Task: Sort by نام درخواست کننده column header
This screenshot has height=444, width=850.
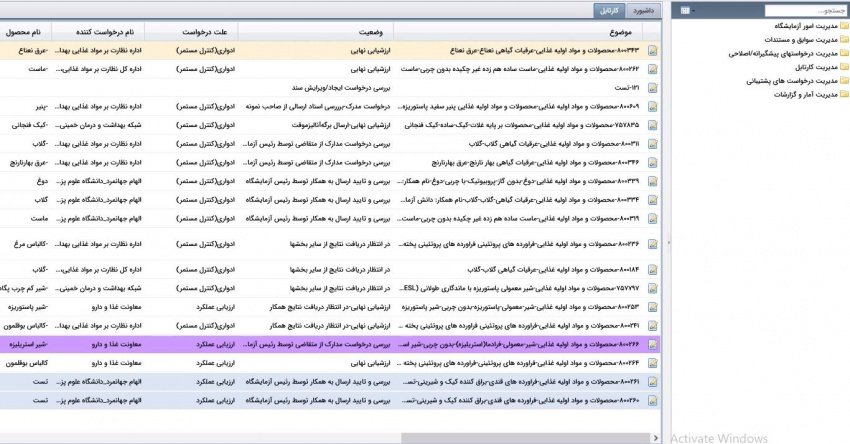Action: point(98,32)
